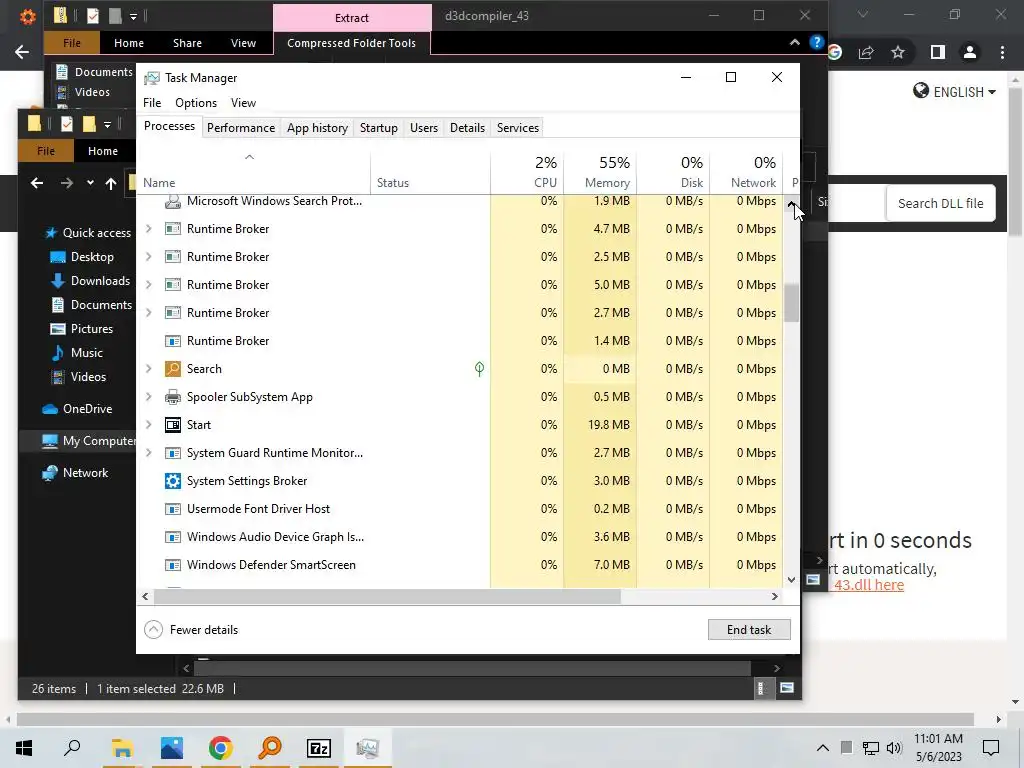The height and width of the screenshot is (768, 1024).
Task: Click the Search process magnifier icon
Action: click(x=172, y=369)
